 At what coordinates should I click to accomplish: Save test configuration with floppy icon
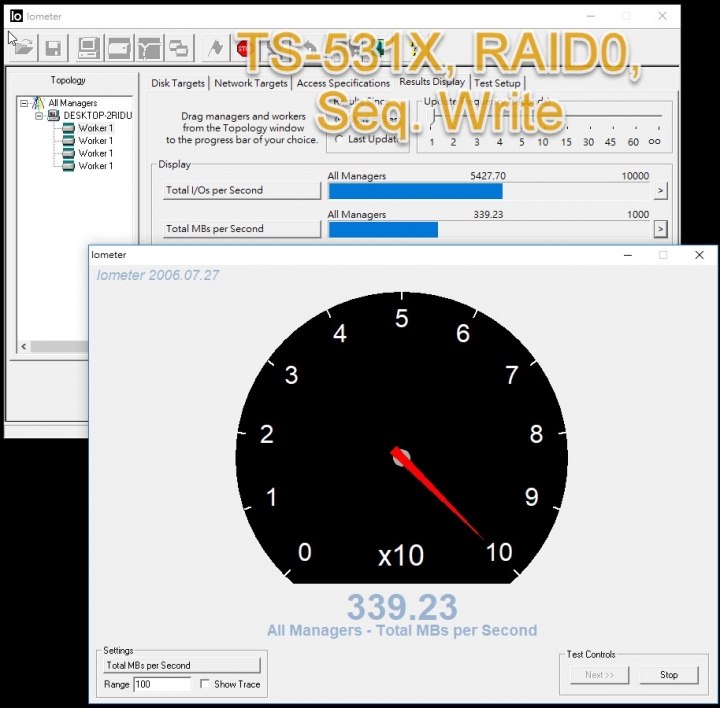click(53, 47)
